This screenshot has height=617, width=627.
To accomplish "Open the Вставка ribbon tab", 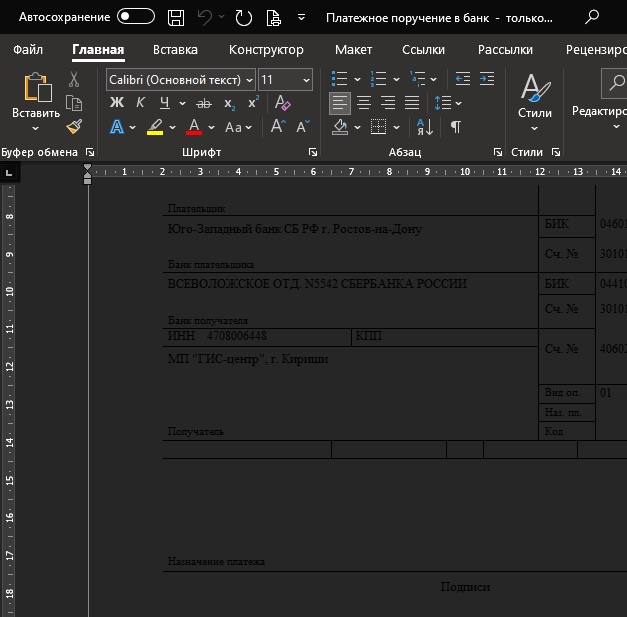I will [175, 50].
